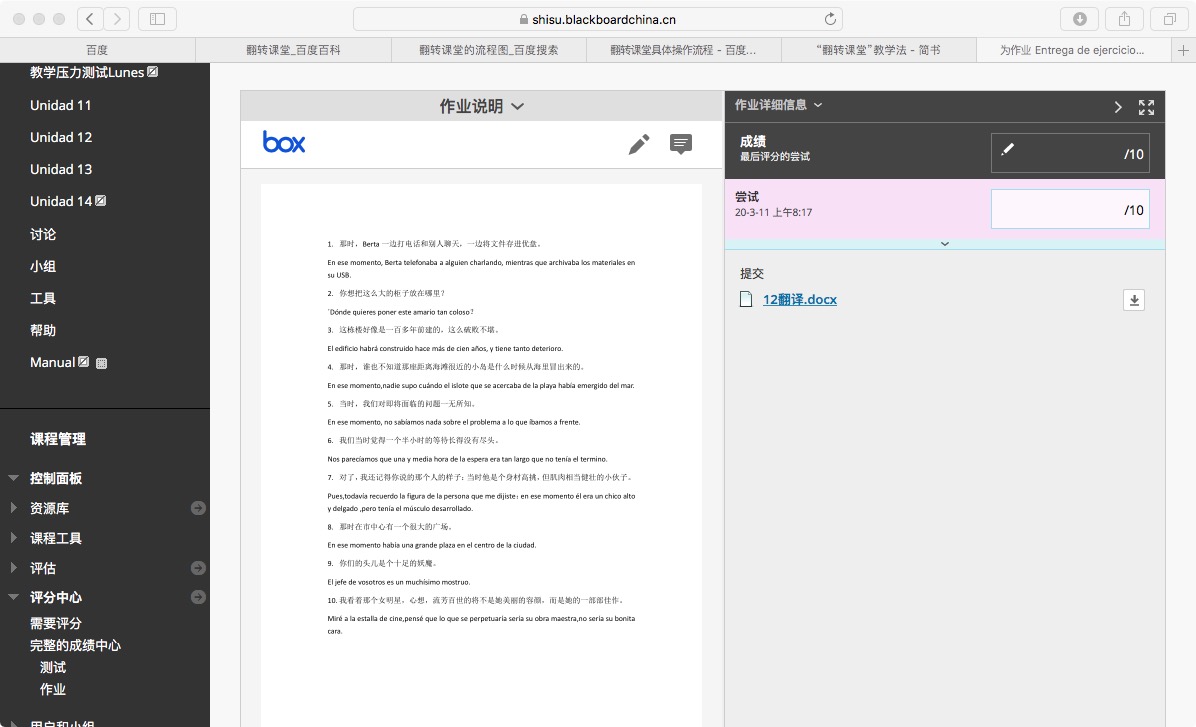
Task: Download the 12翻译.docx file using the download icon
Action: point(1133,300)
